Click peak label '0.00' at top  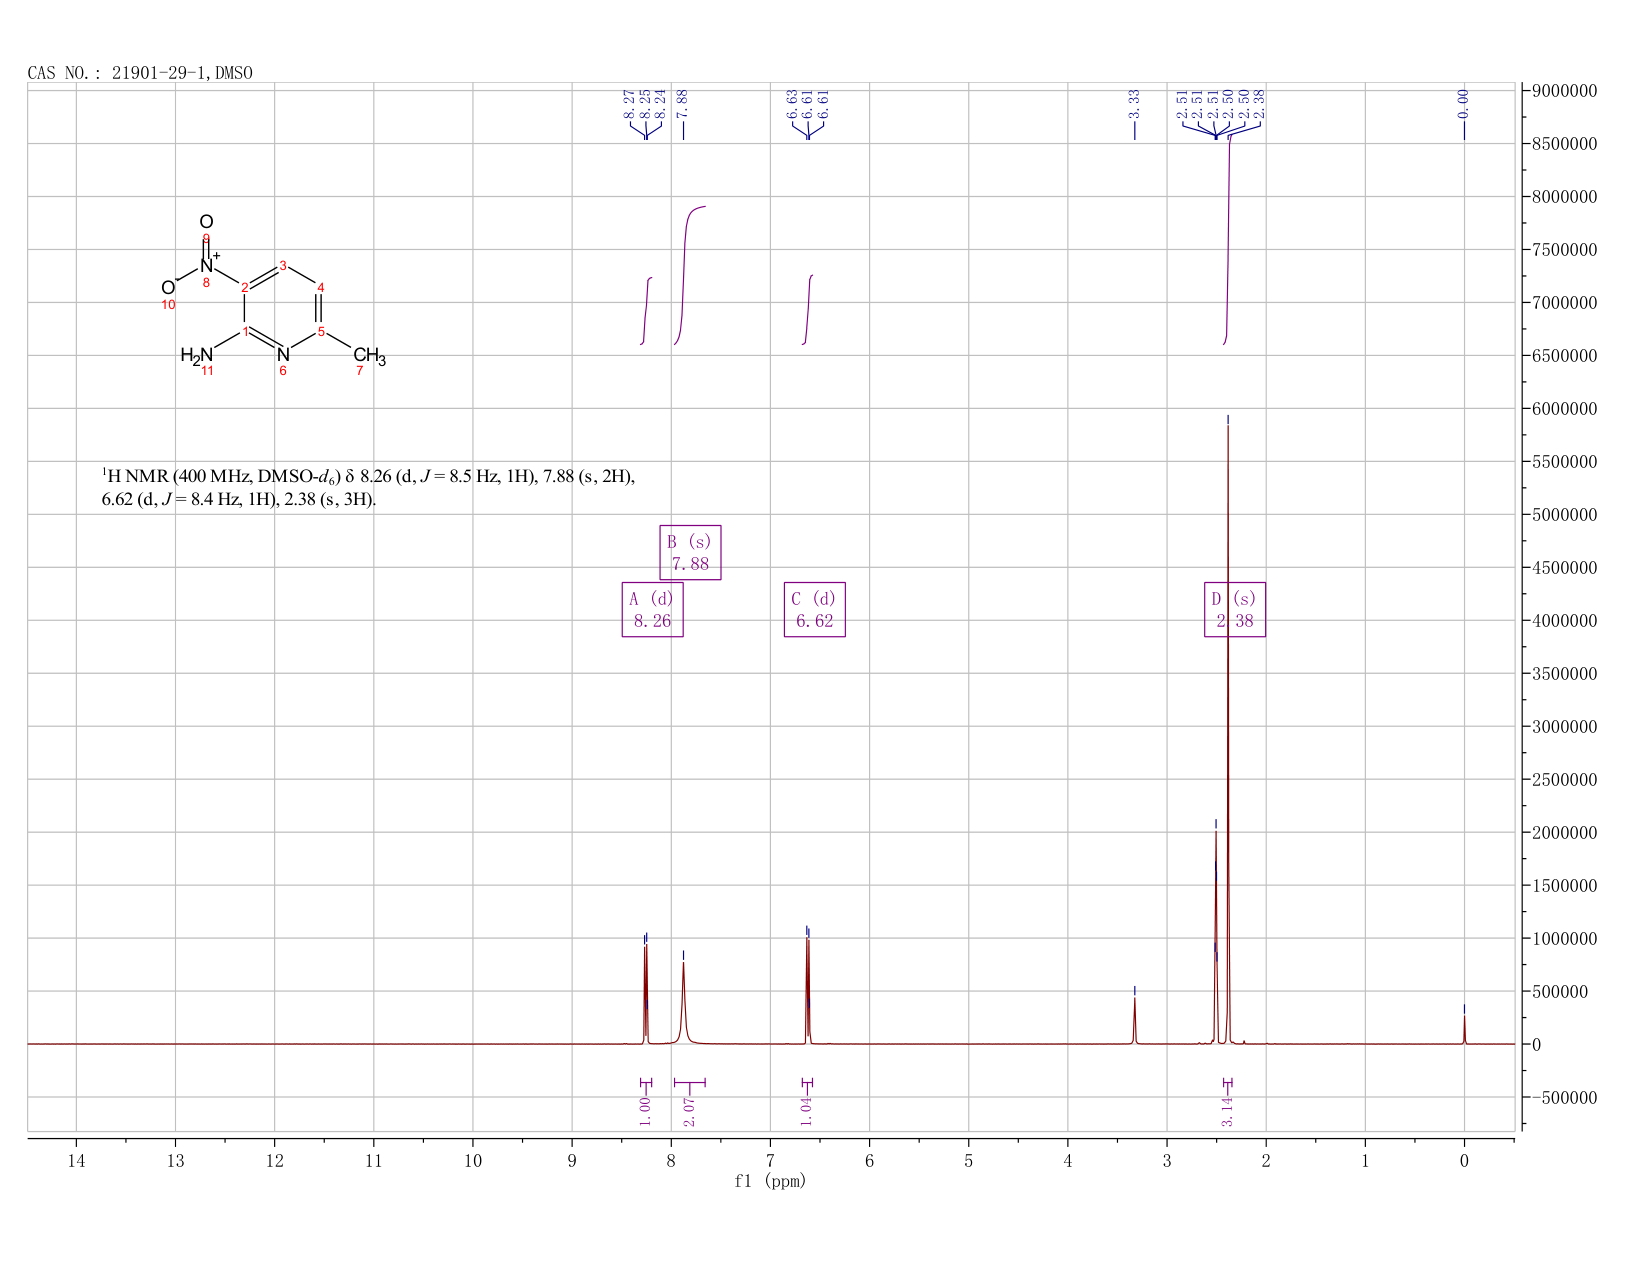tap(1464, 103)
